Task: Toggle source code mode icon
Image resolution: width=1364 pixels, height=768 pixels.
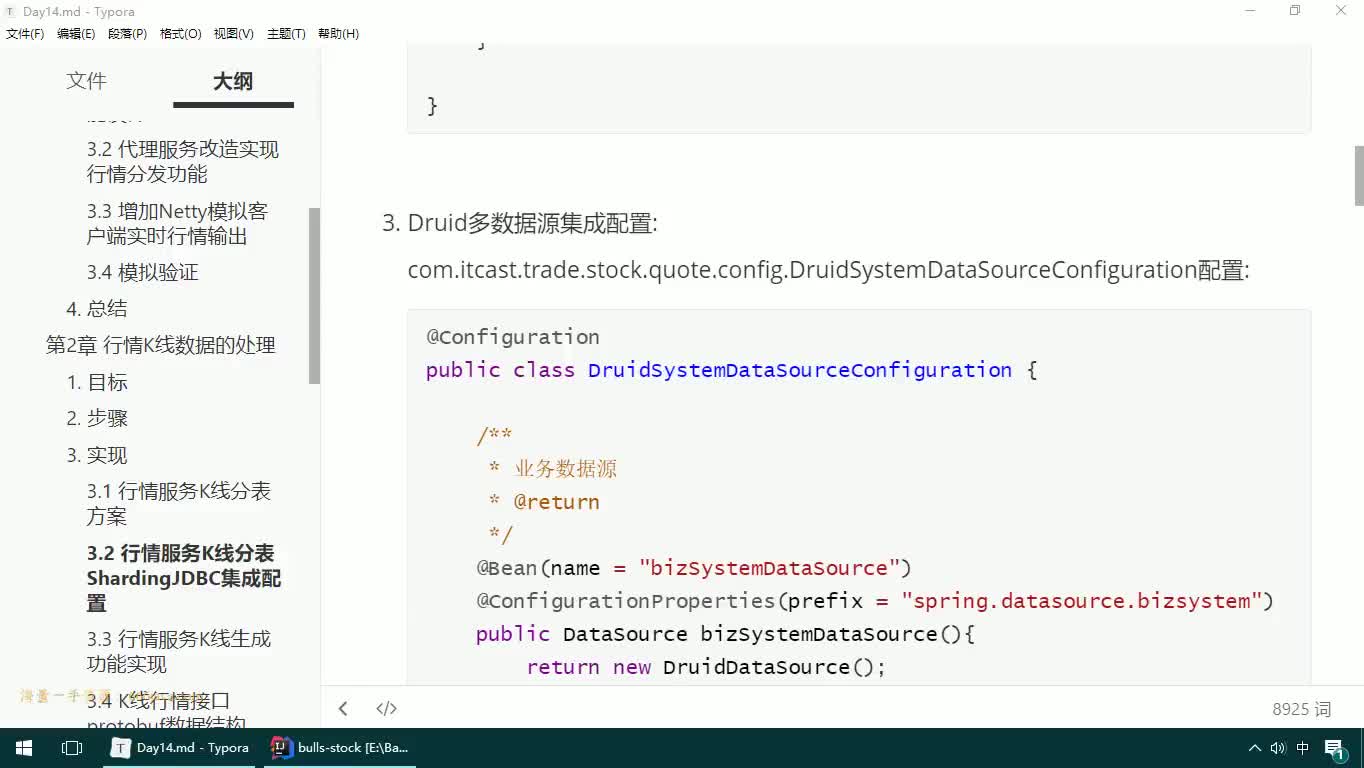Action: pos(386,709)
